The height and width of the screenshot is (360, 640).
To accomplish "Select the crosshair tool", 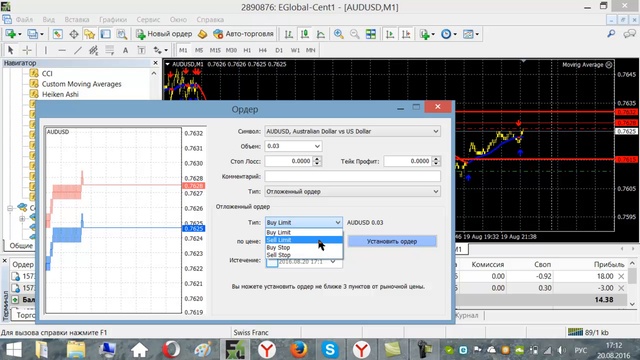I will pos(27,50).
